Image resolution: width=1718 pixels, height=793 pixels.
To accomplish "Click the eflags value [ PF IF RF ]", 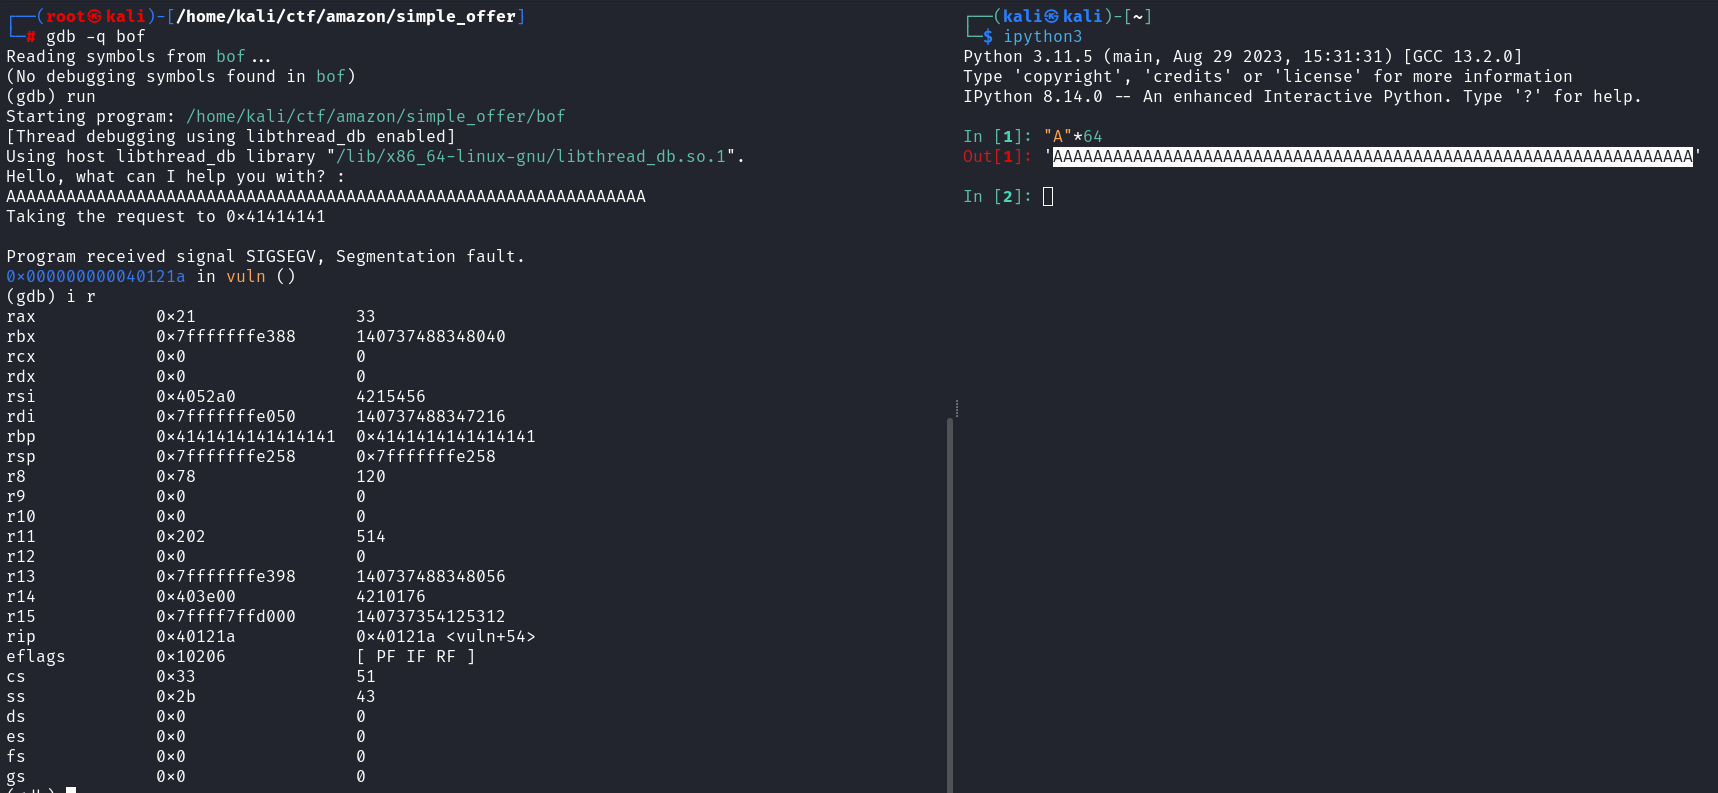I will click(416, 657).
